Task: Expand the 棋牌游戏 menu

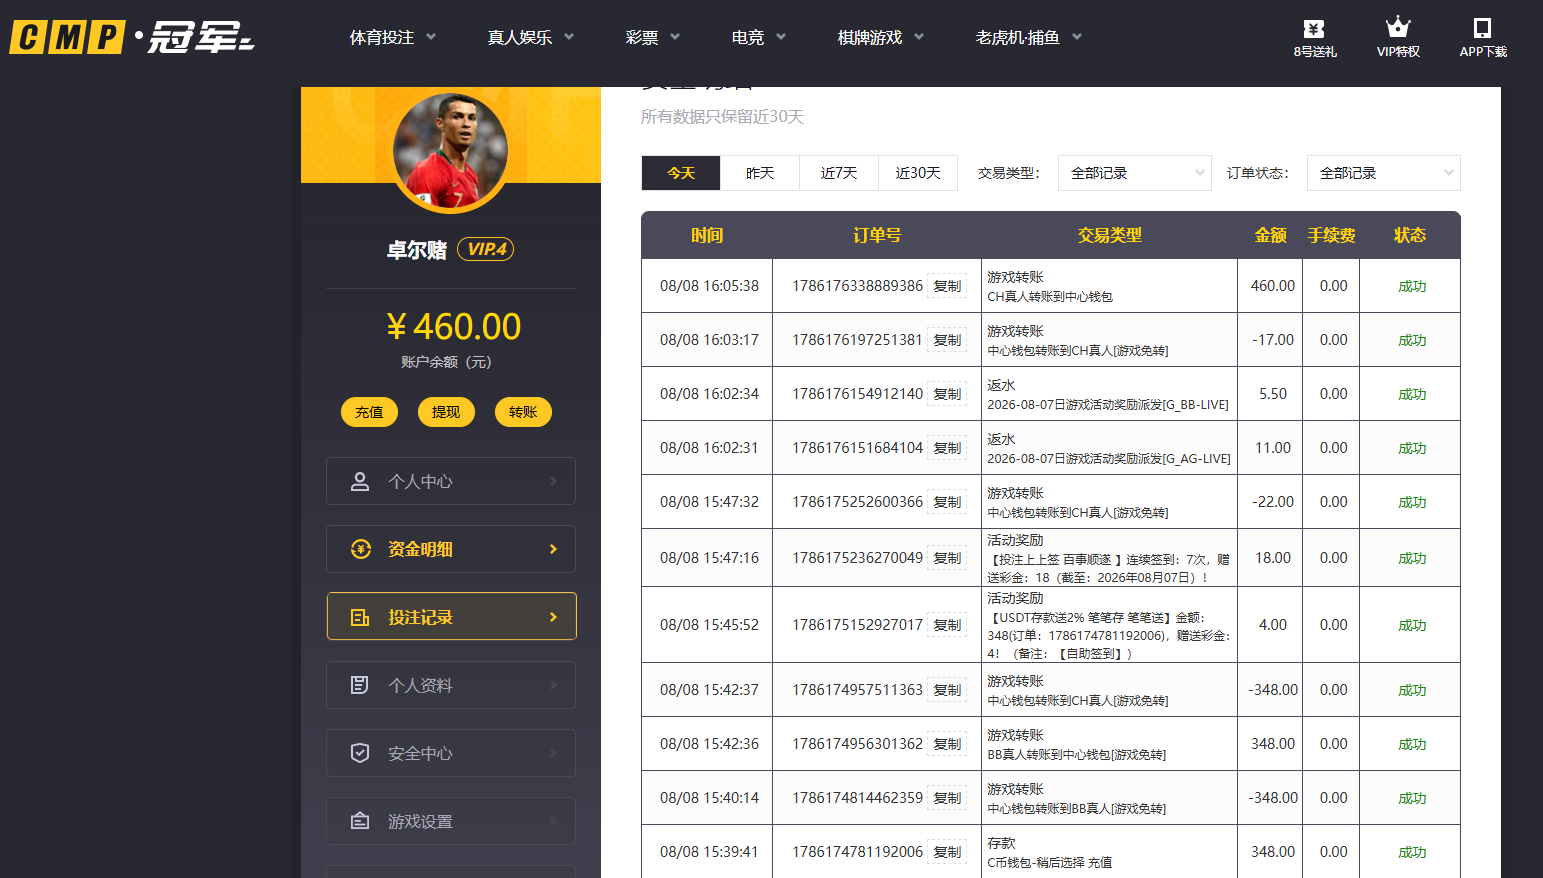Action: 881,37
